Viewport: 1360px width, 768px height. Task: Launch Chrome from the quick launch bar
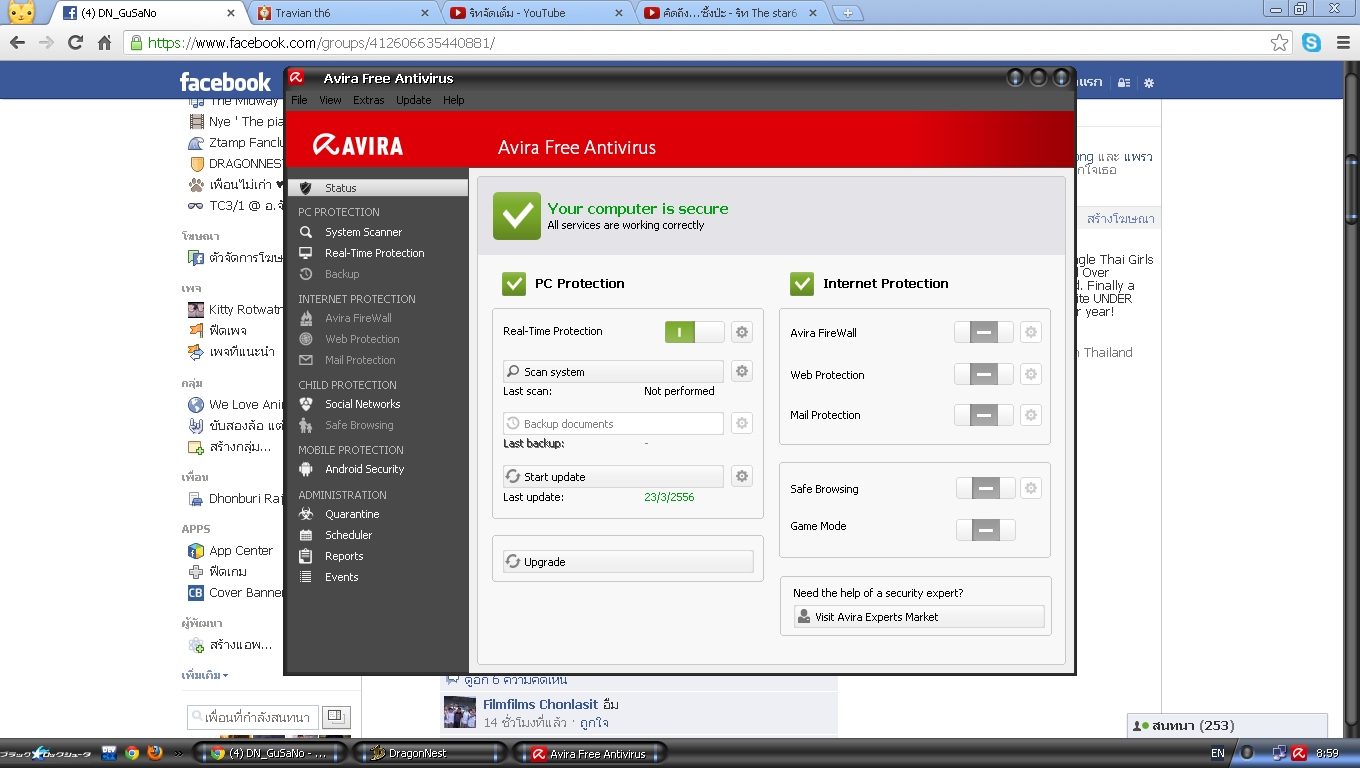132,753
